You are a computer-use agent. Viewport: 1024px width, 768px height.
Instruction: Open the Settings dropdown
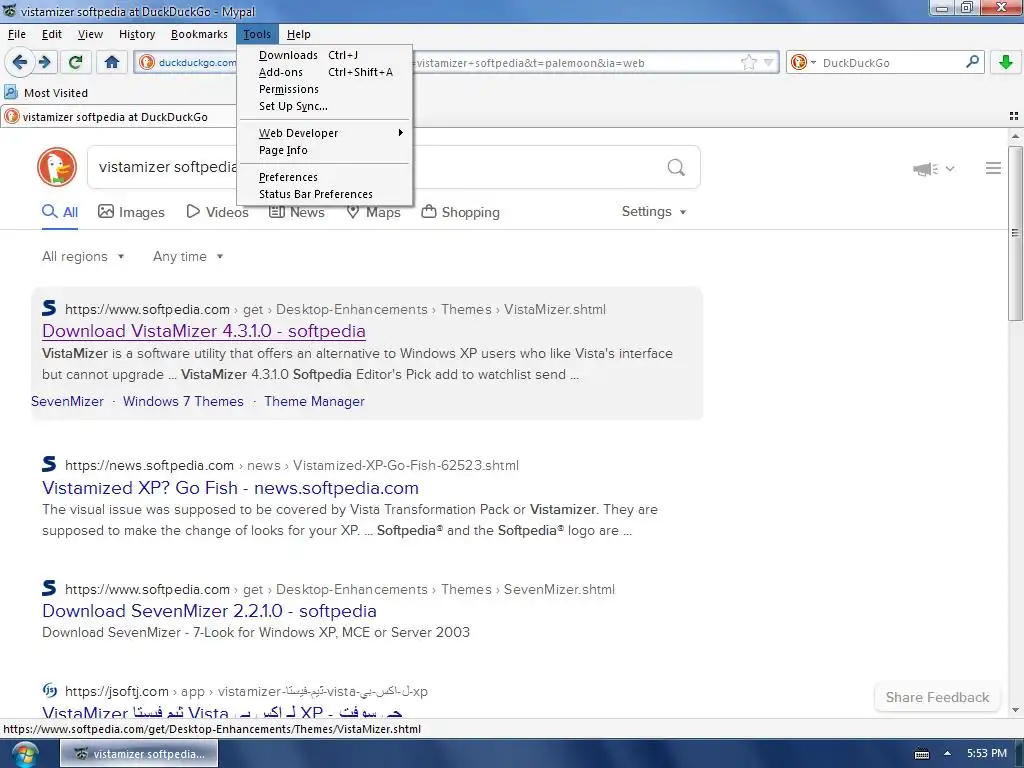click(x=654, y=212)
